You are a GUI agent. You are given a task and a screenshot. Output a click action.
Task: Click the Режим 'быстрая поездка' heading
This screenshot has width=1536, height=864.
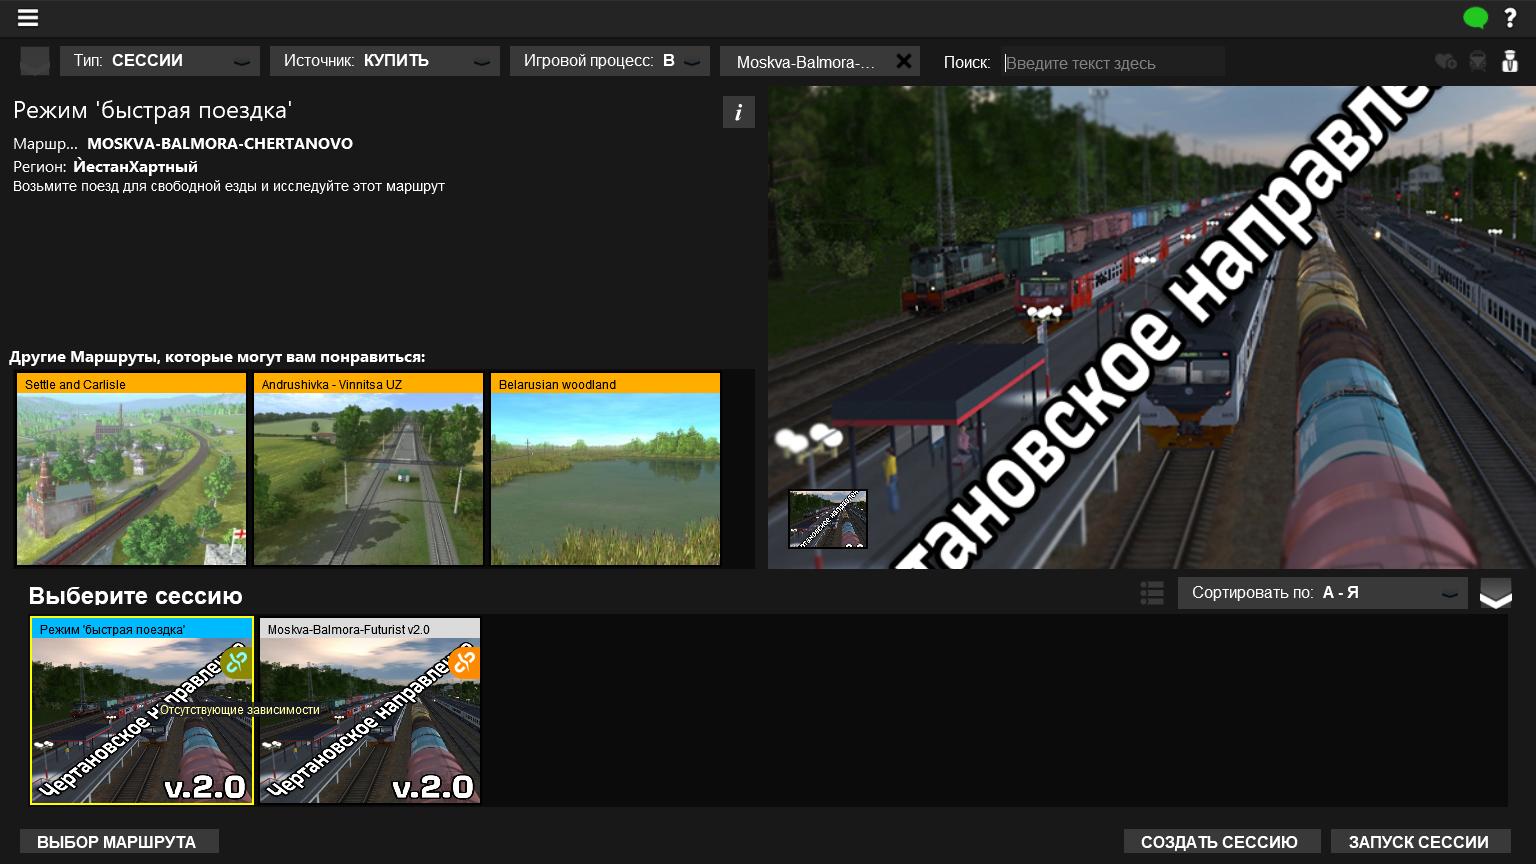click(x=152, y=110)
